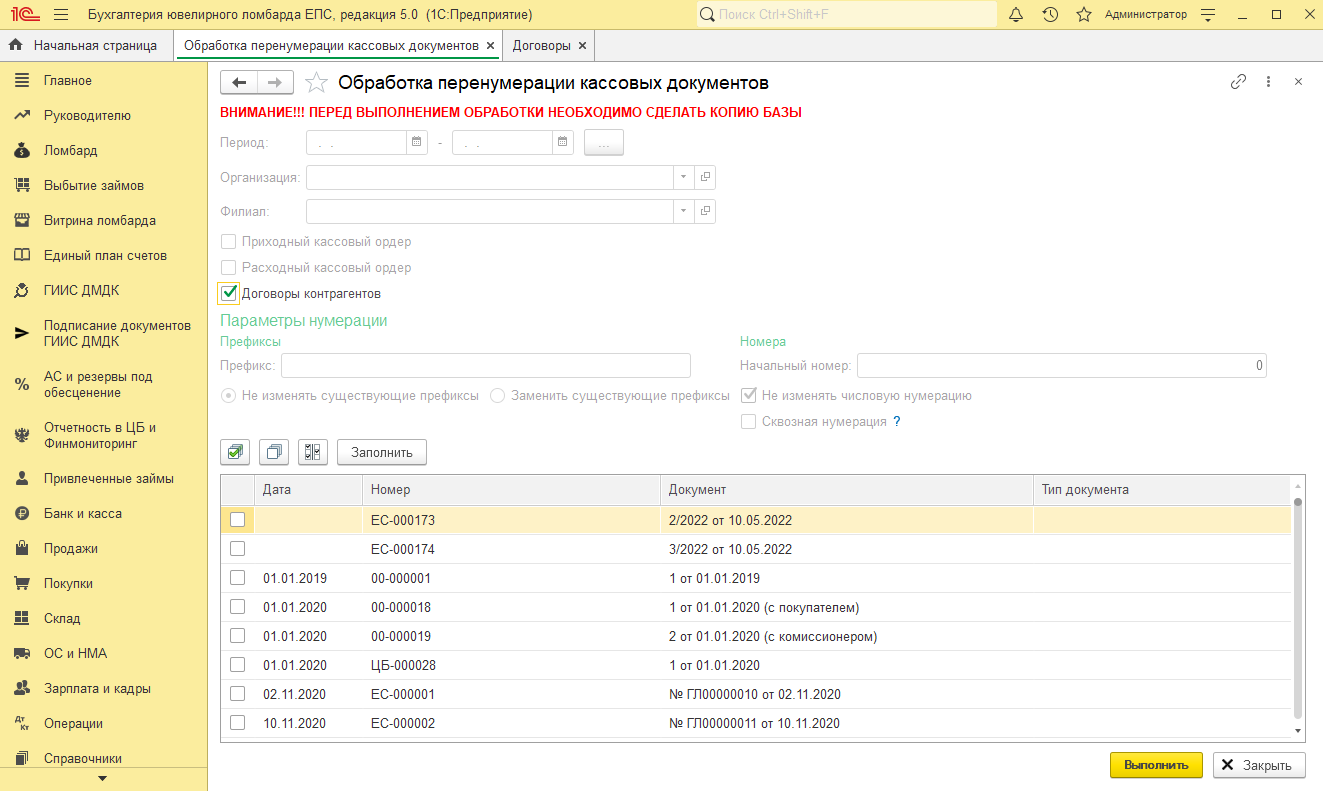
Task: Check all rows in the table
Action: [x=235, y=452]
